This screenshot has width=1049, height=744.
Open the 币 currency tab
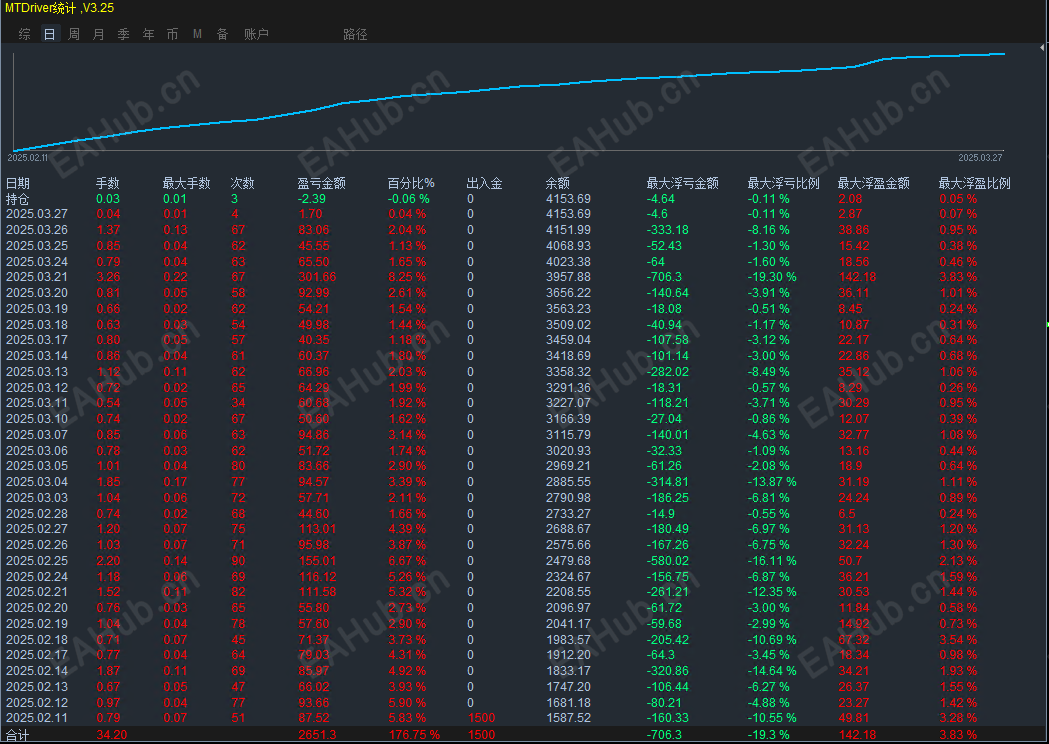(173, 34)
